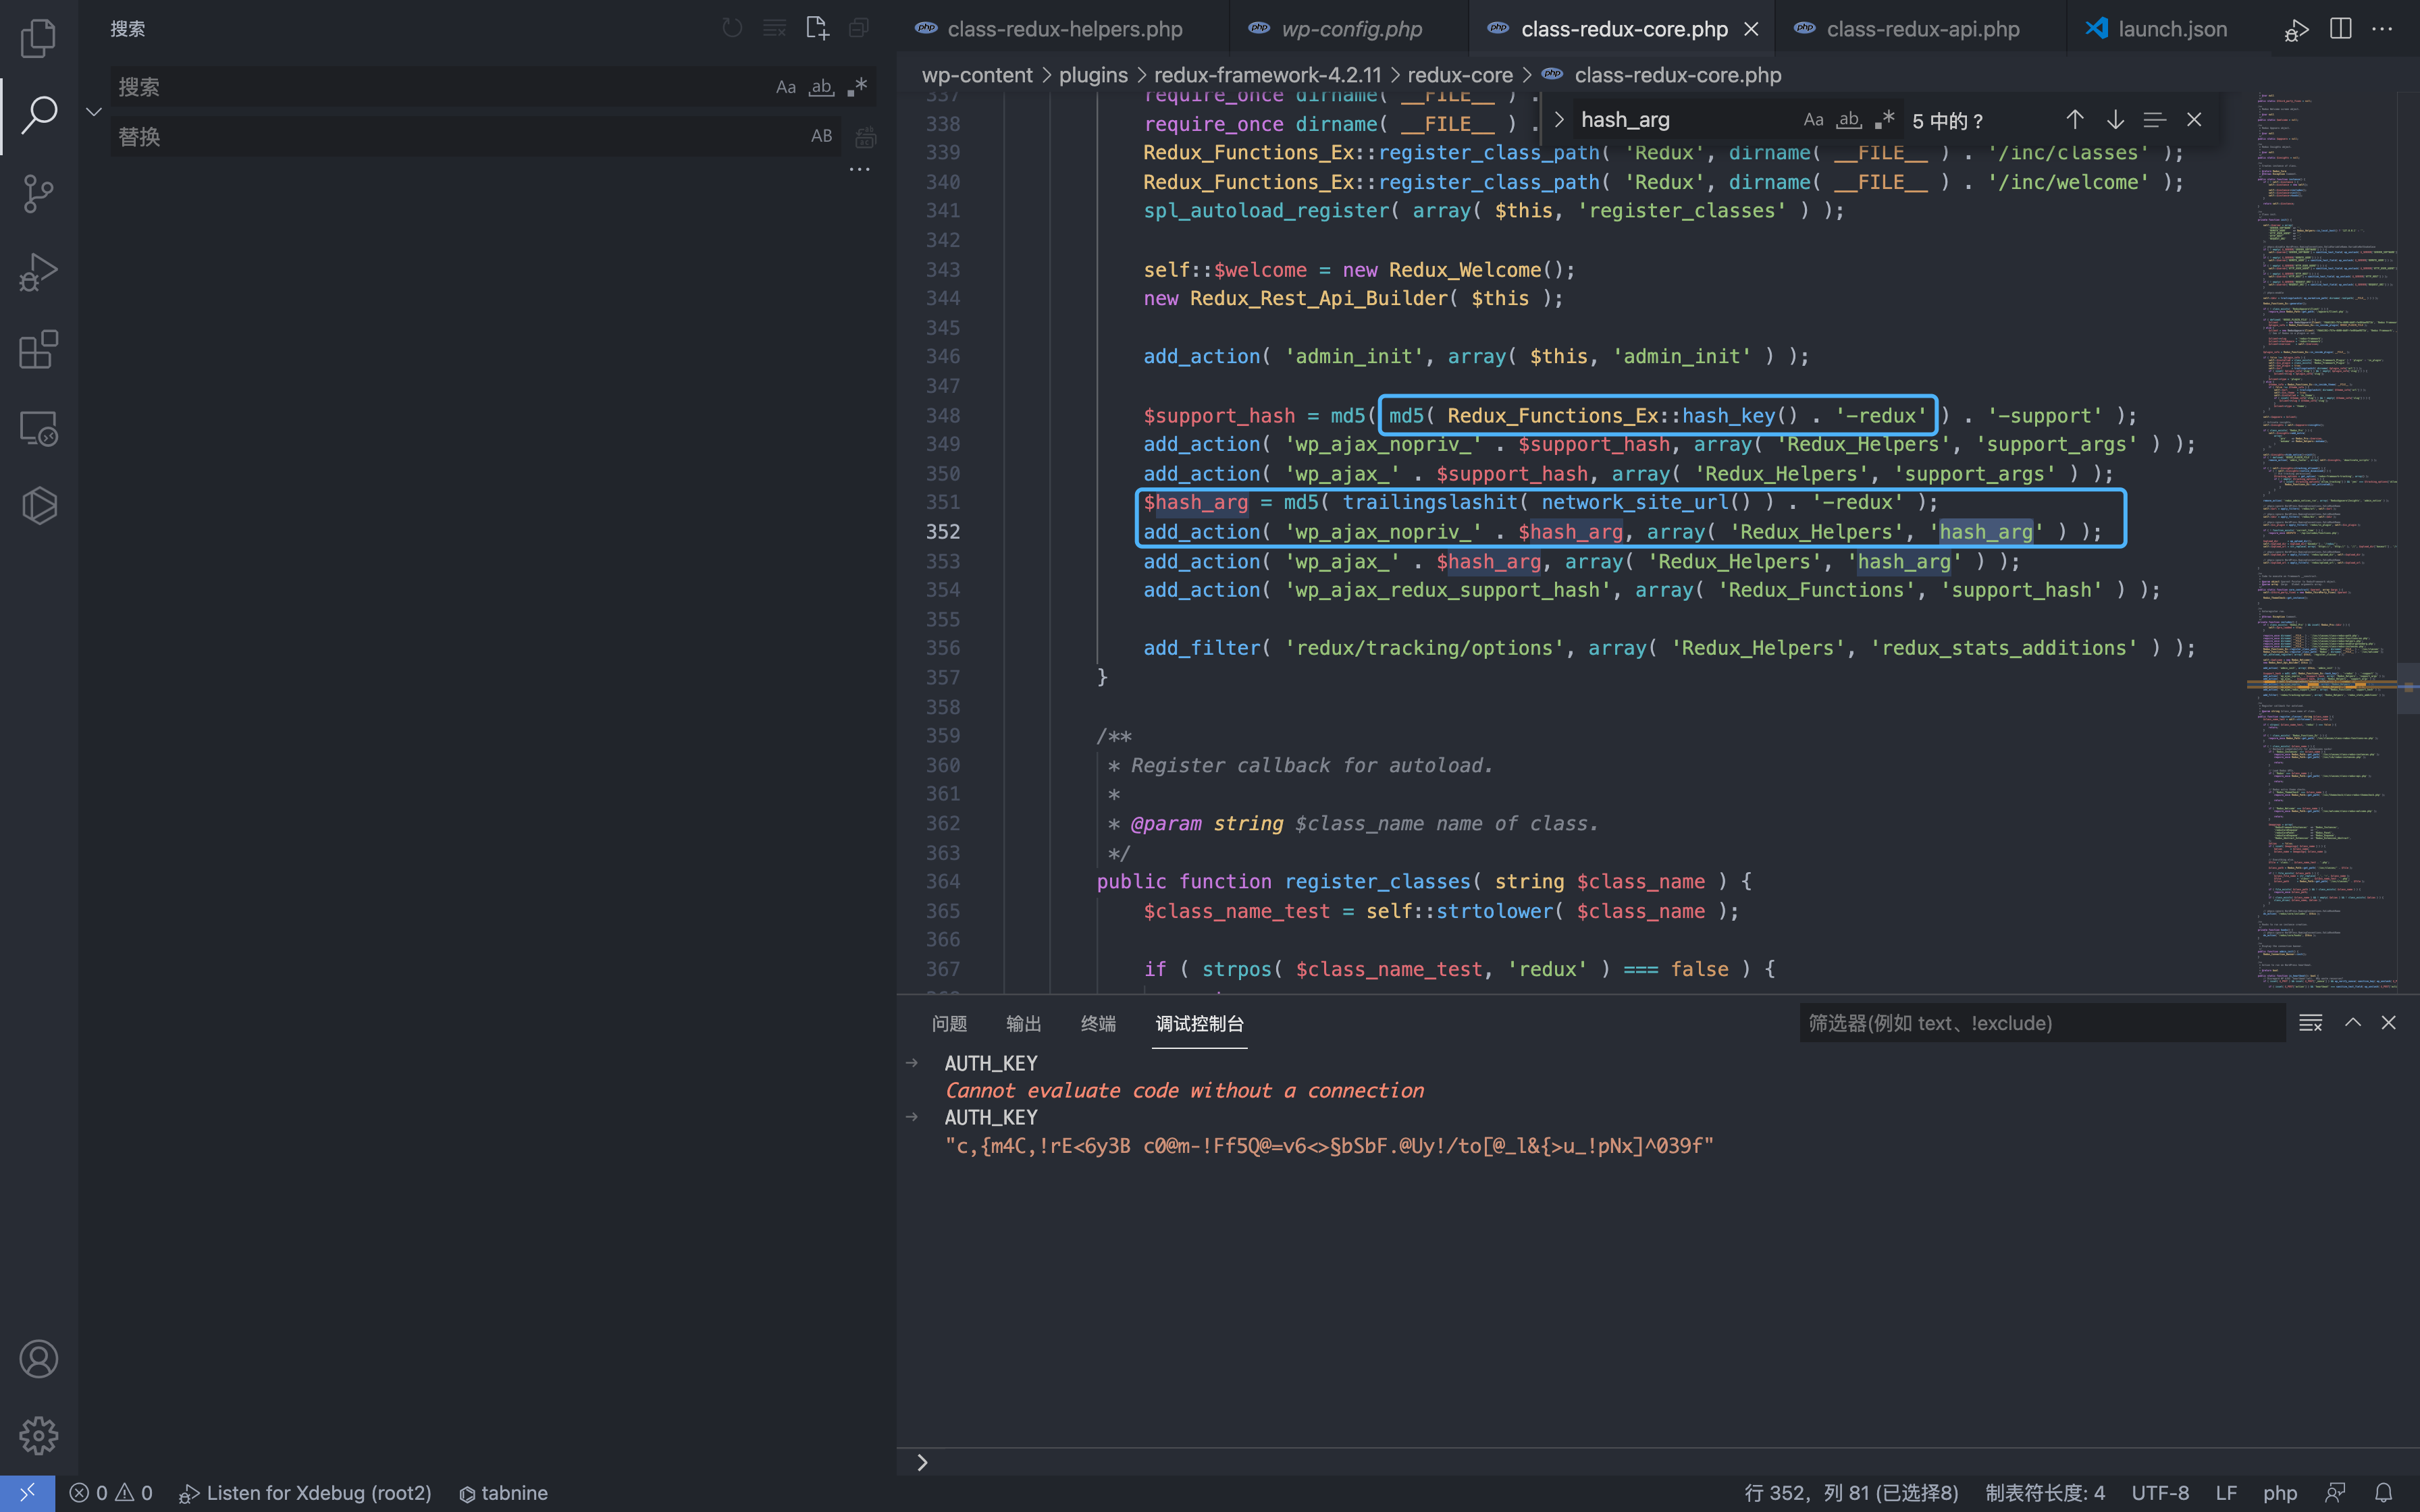Click redux-core in breadcrumb path
Image resolution: width=2420 pixels, height=1512 pixels.
1459,75
